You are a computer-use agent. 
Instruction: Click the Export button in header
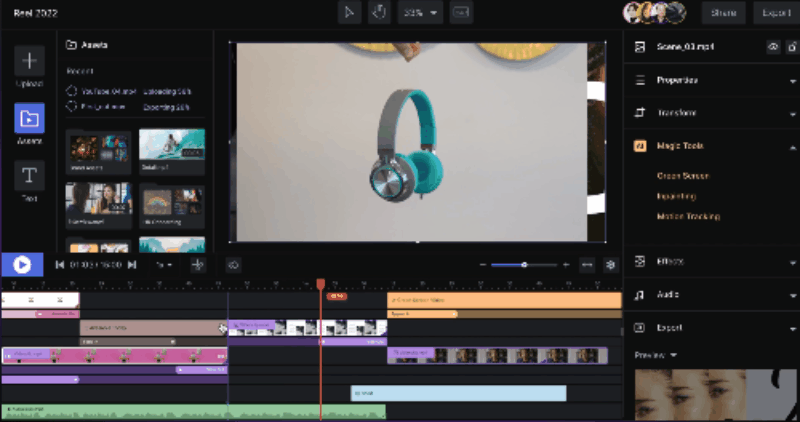(x=777, y=13)
